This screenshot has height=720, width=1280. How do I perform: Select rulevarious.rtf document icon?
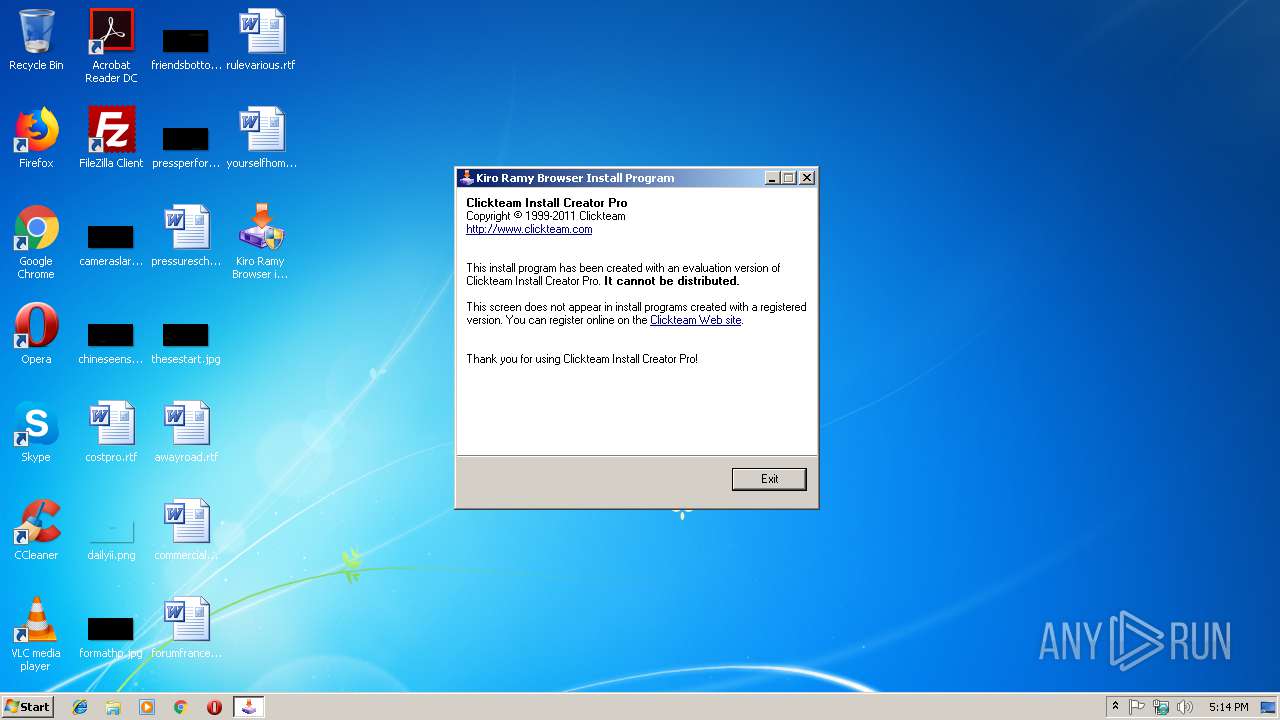(261, 40)
